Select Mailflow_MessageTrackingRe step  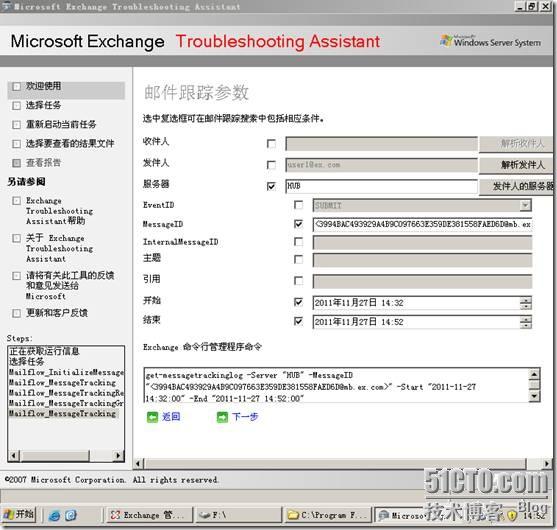(66, 393)
